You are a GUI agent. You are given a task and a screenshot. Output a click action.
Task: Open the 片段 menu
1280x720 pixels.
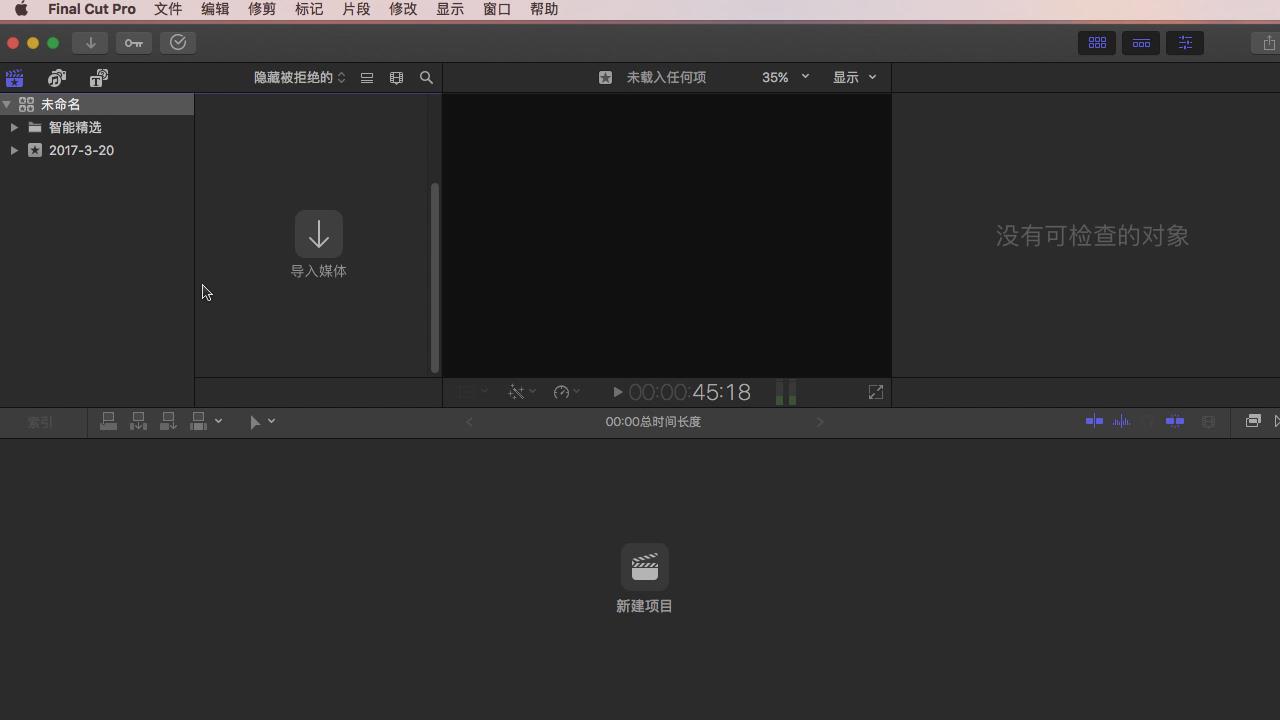[356, 9]
